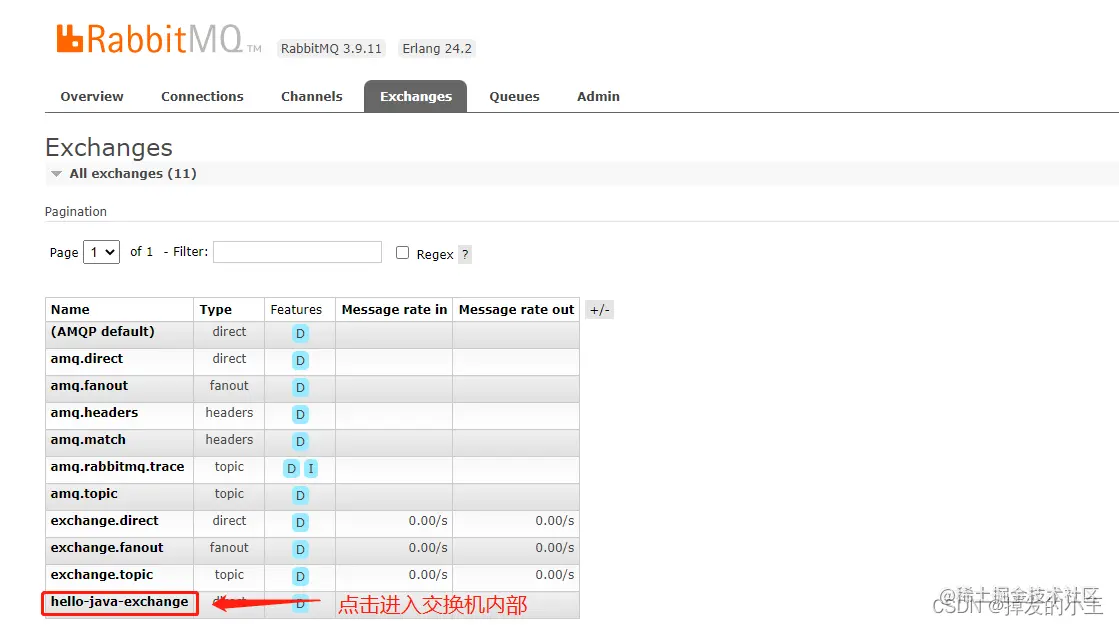This screenshot has height=625, width=1119.
Task: Click the D durable badge for exchange.fanout
Action: (x=300, y=549)
